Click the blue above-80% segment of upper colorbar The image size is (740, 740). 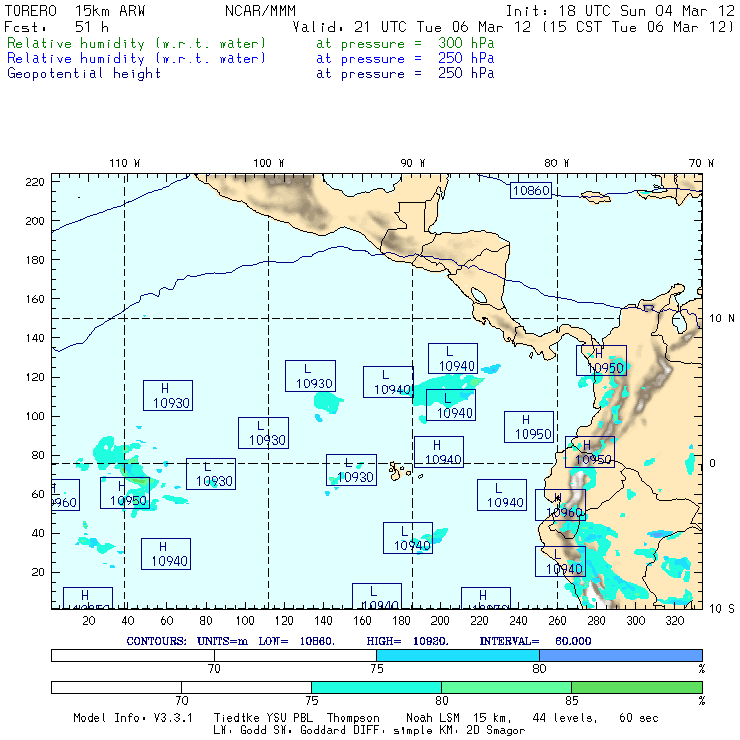tap(621, 655)
